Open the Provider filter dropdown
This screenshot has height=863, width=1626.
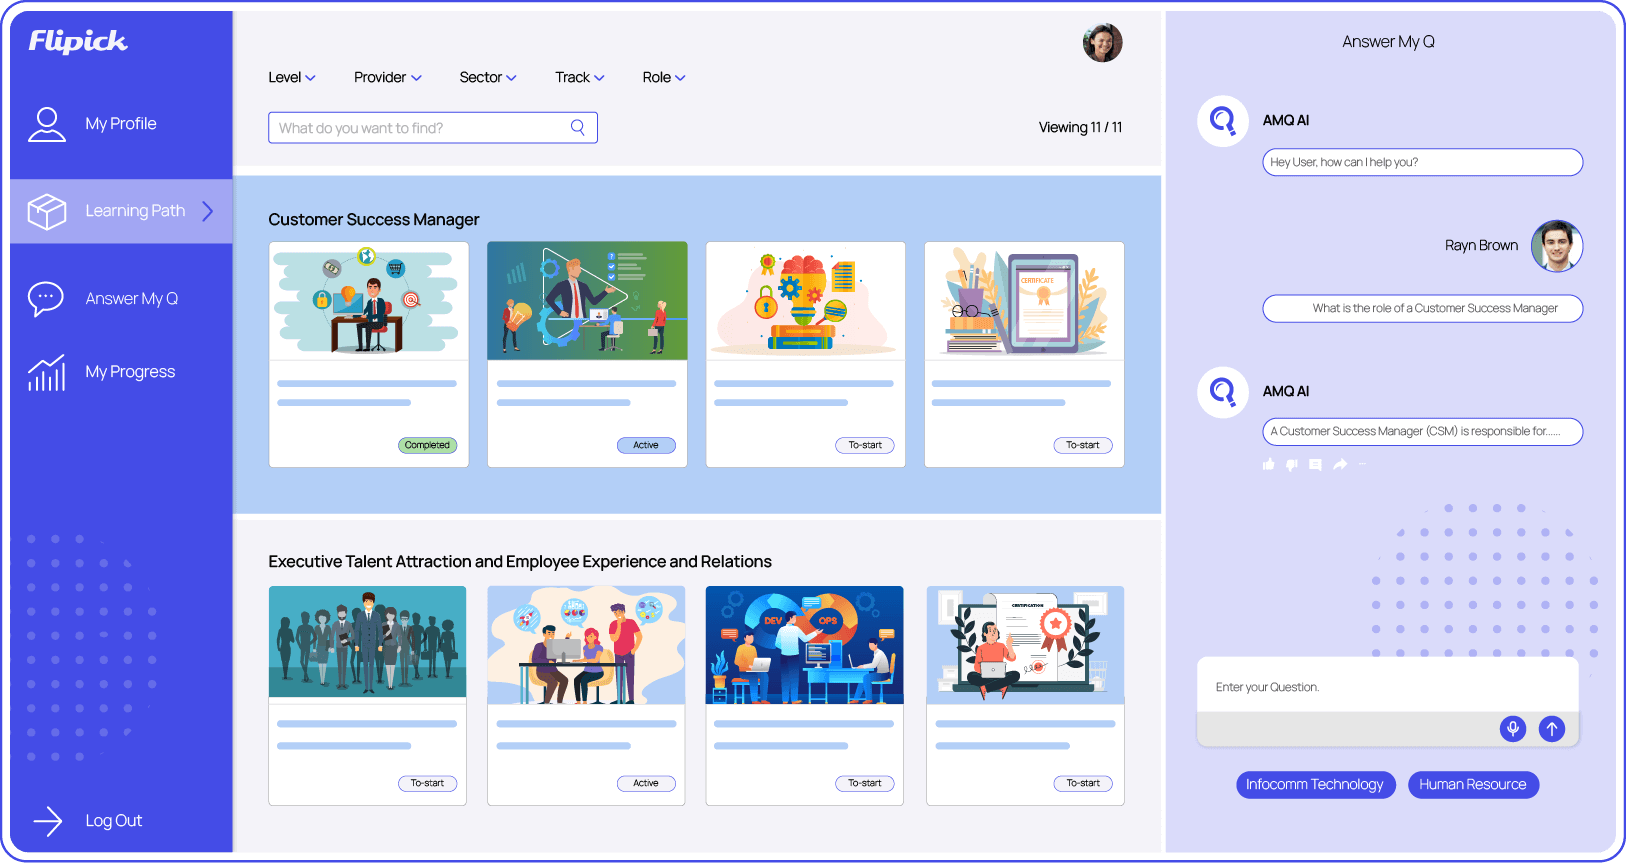pyautogui.click(x=387, y=77)
